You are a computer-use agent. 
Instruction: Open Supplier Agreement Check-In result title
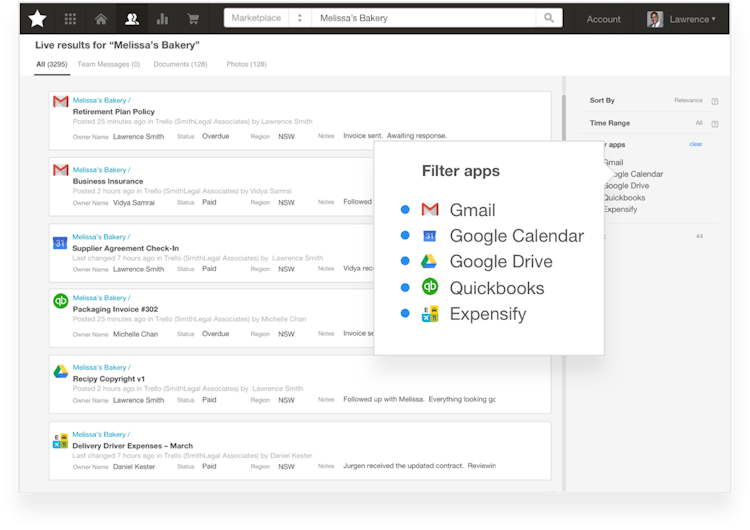tap(125, 248)
